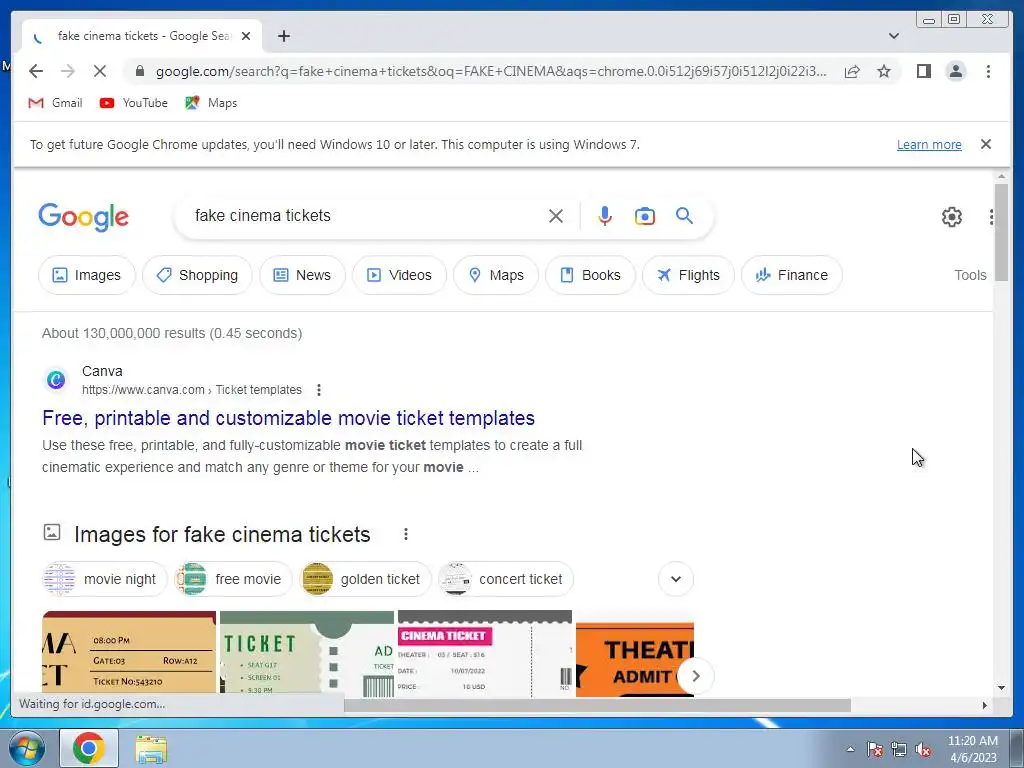Open the Maps bookmark
The image size is (1024, 768).
[x=211, y=103]
